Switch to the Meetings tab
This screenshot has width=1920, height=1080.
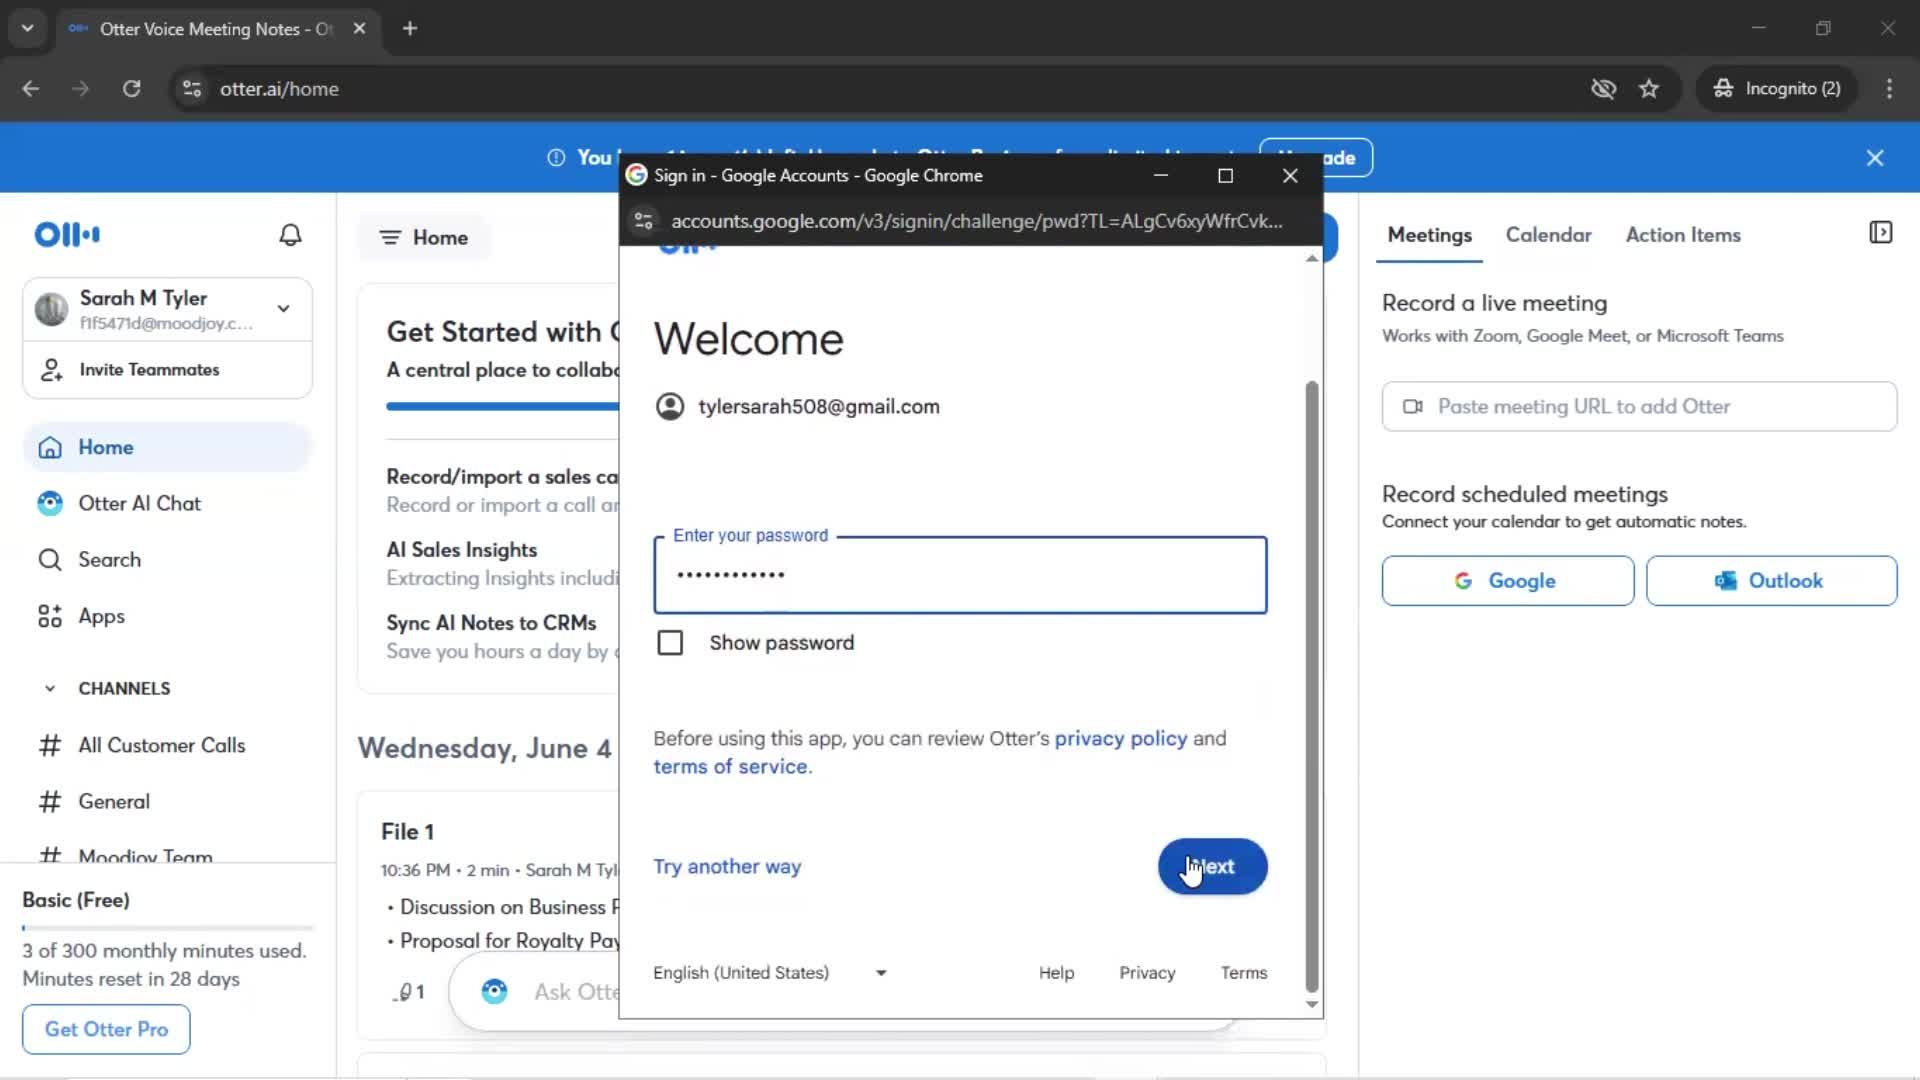tap(1429, 235)
